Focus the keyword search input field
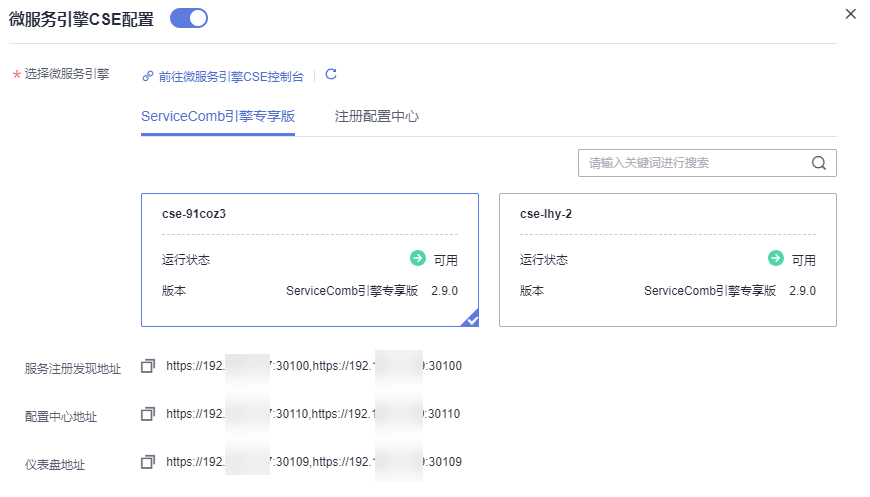 click(693, 163)
